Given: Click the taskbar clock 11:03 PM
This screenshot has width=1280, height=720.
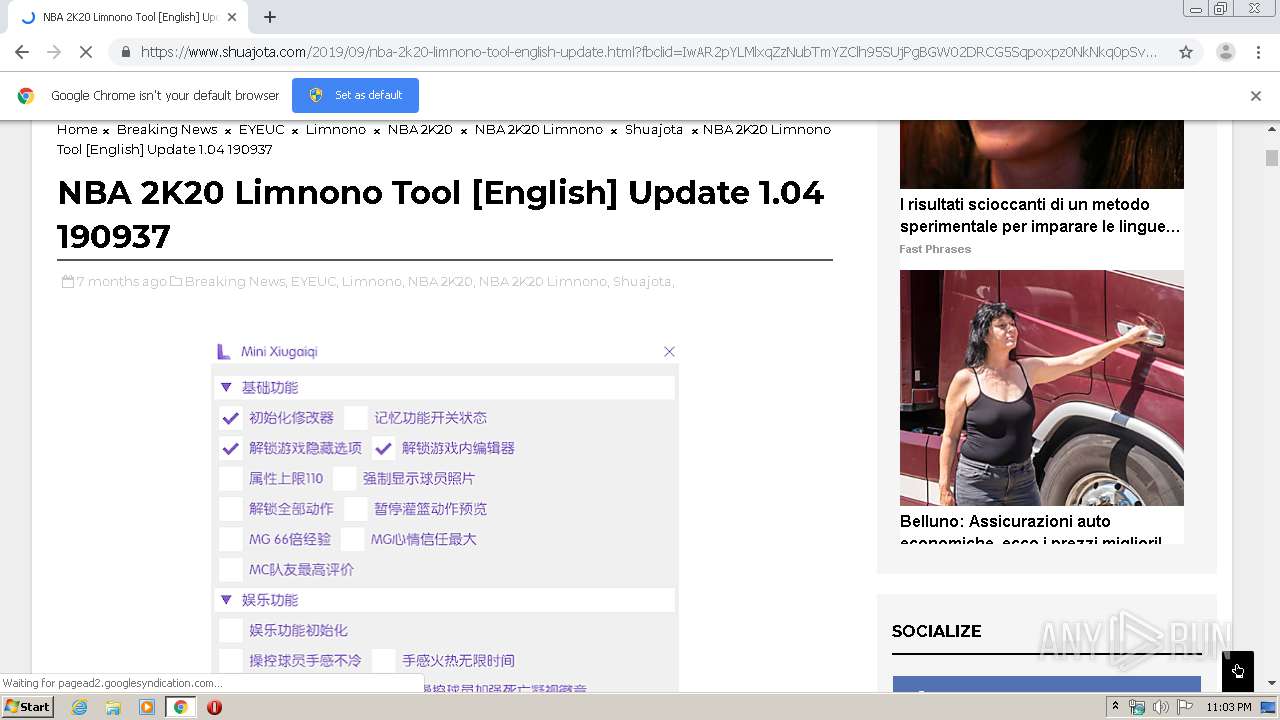Looking at the screenshot, I should coord(1229,707).
